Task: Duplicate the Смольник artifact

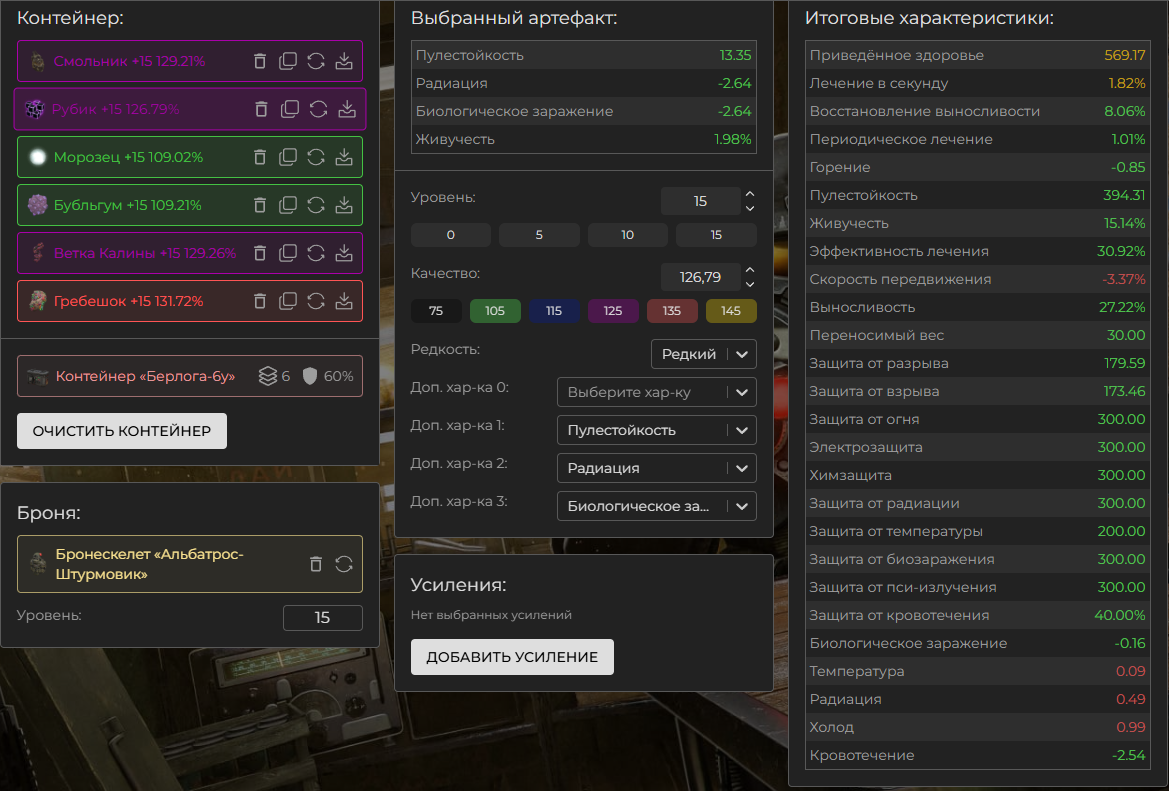Action: pyautogui.click(x=288, y=61)
